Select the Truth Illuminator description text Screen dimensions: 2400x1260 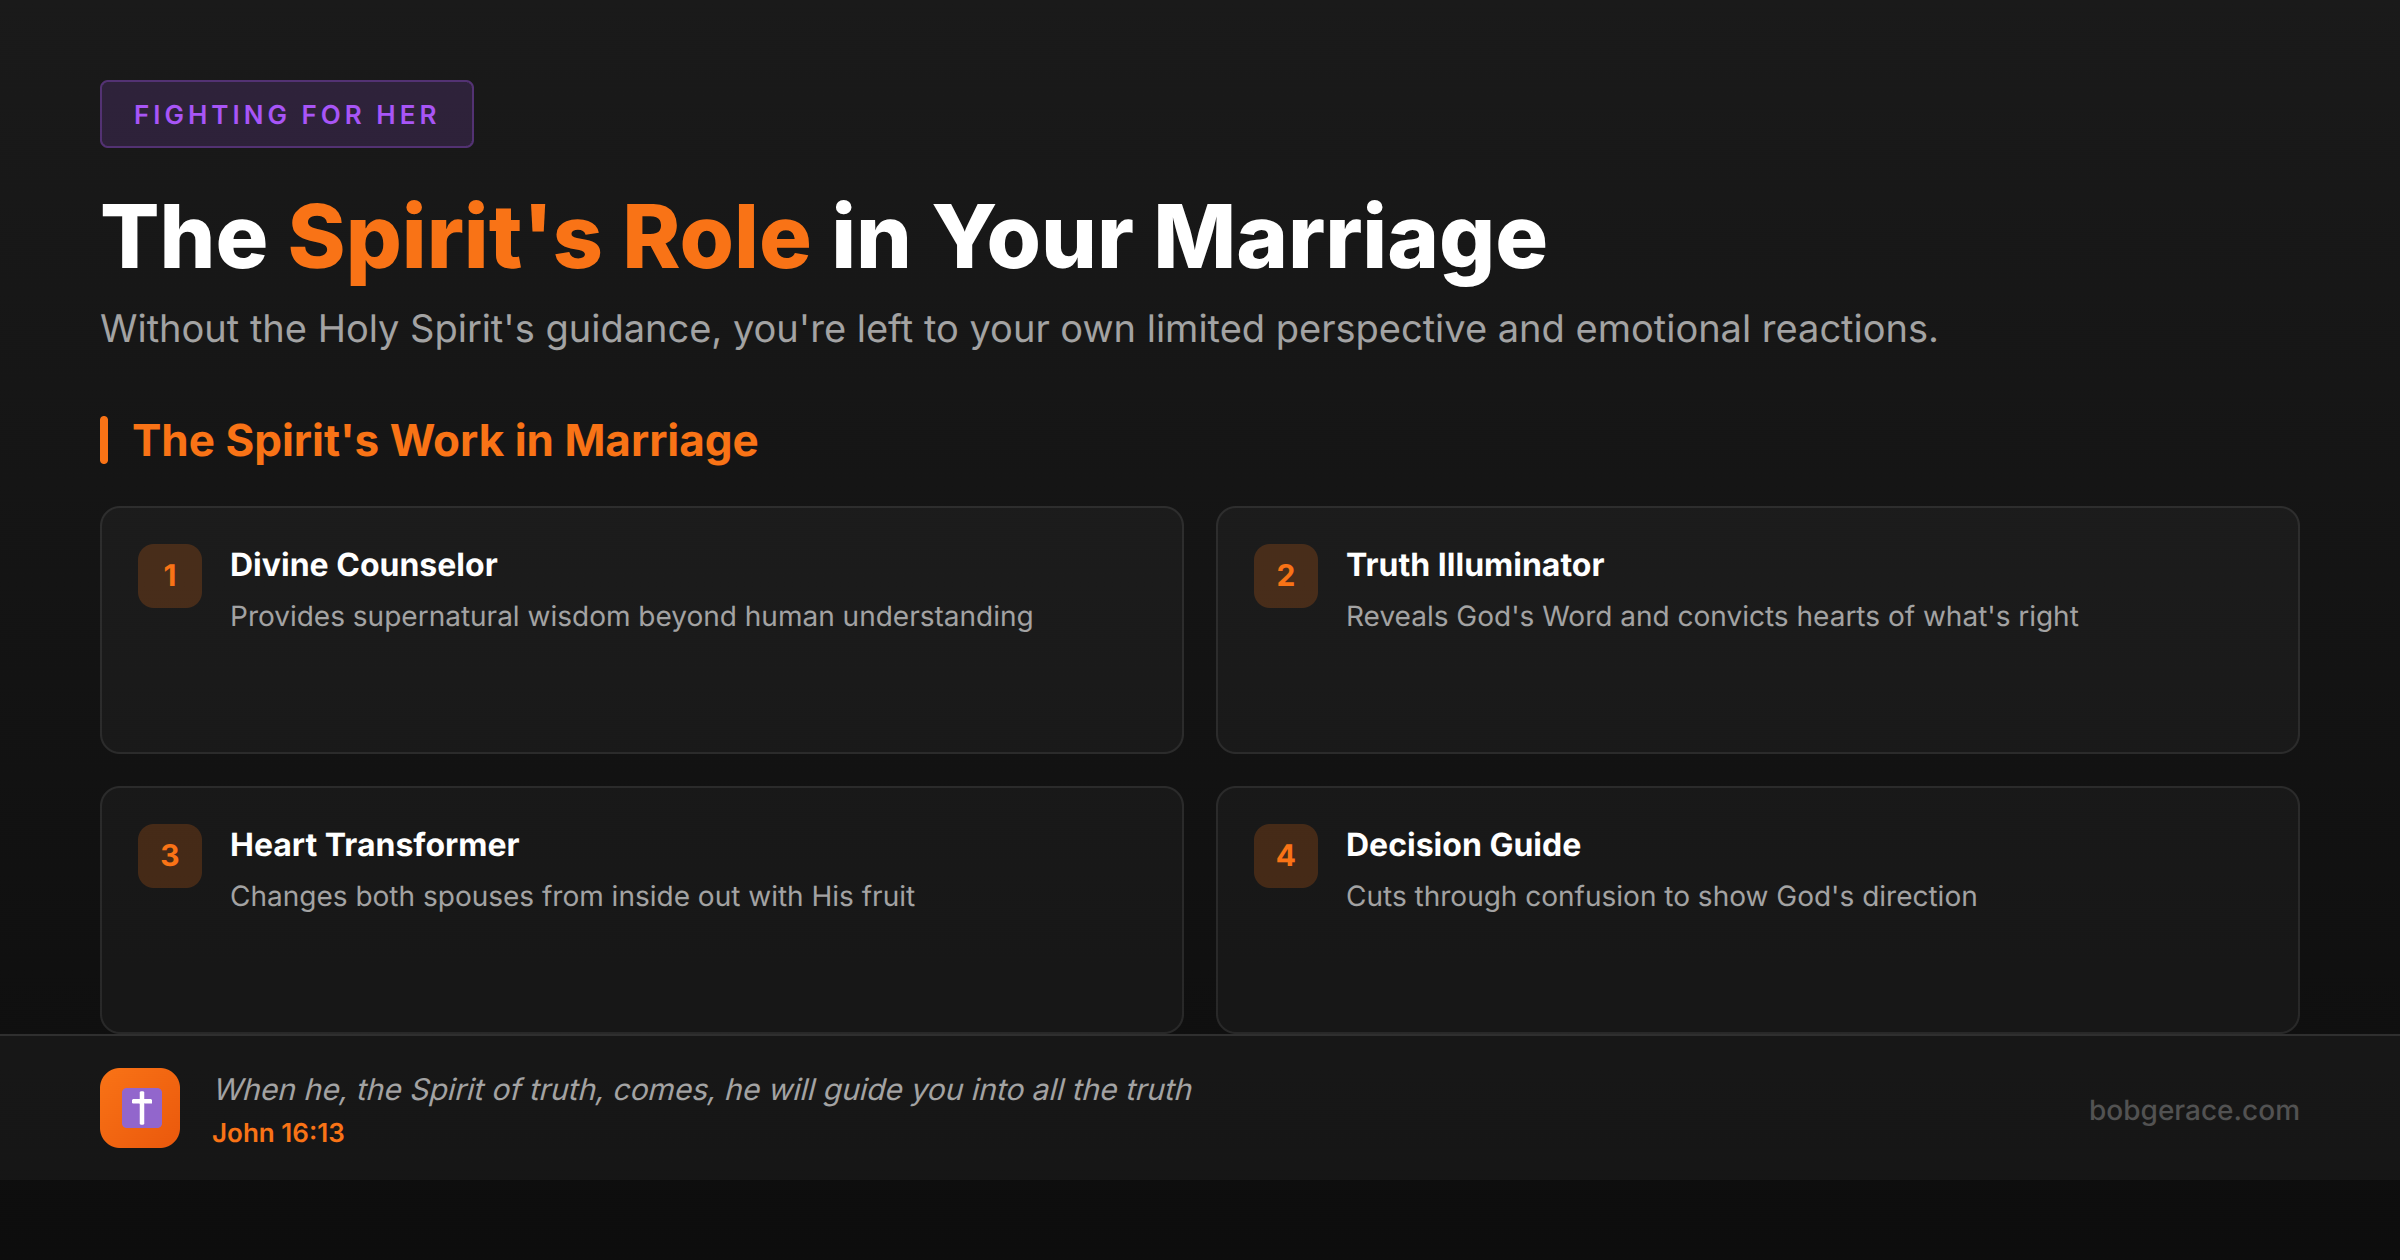(x=1712, y=616)
